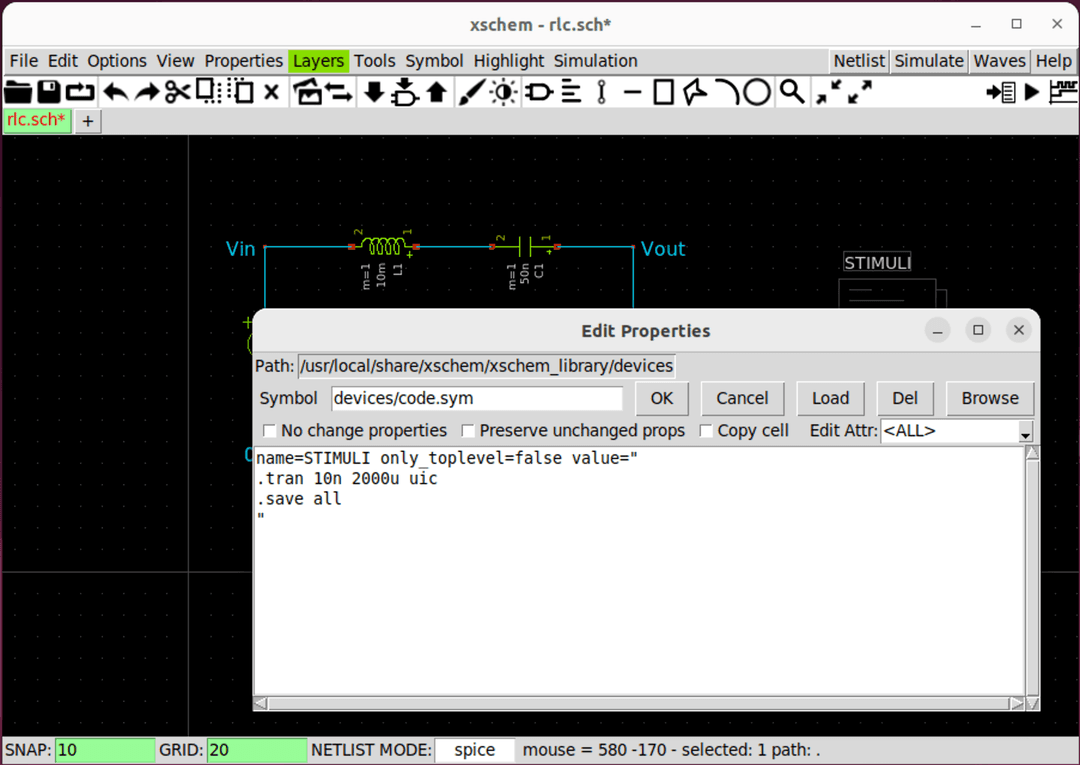
Task: Click the Open file folder icon
Action: tap(18, 93)
